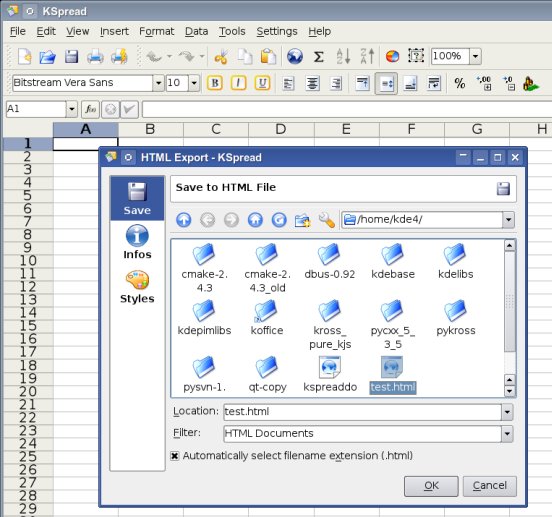Open the Data menu
This screenshot has height=517, width=552.
pos(196,31)
